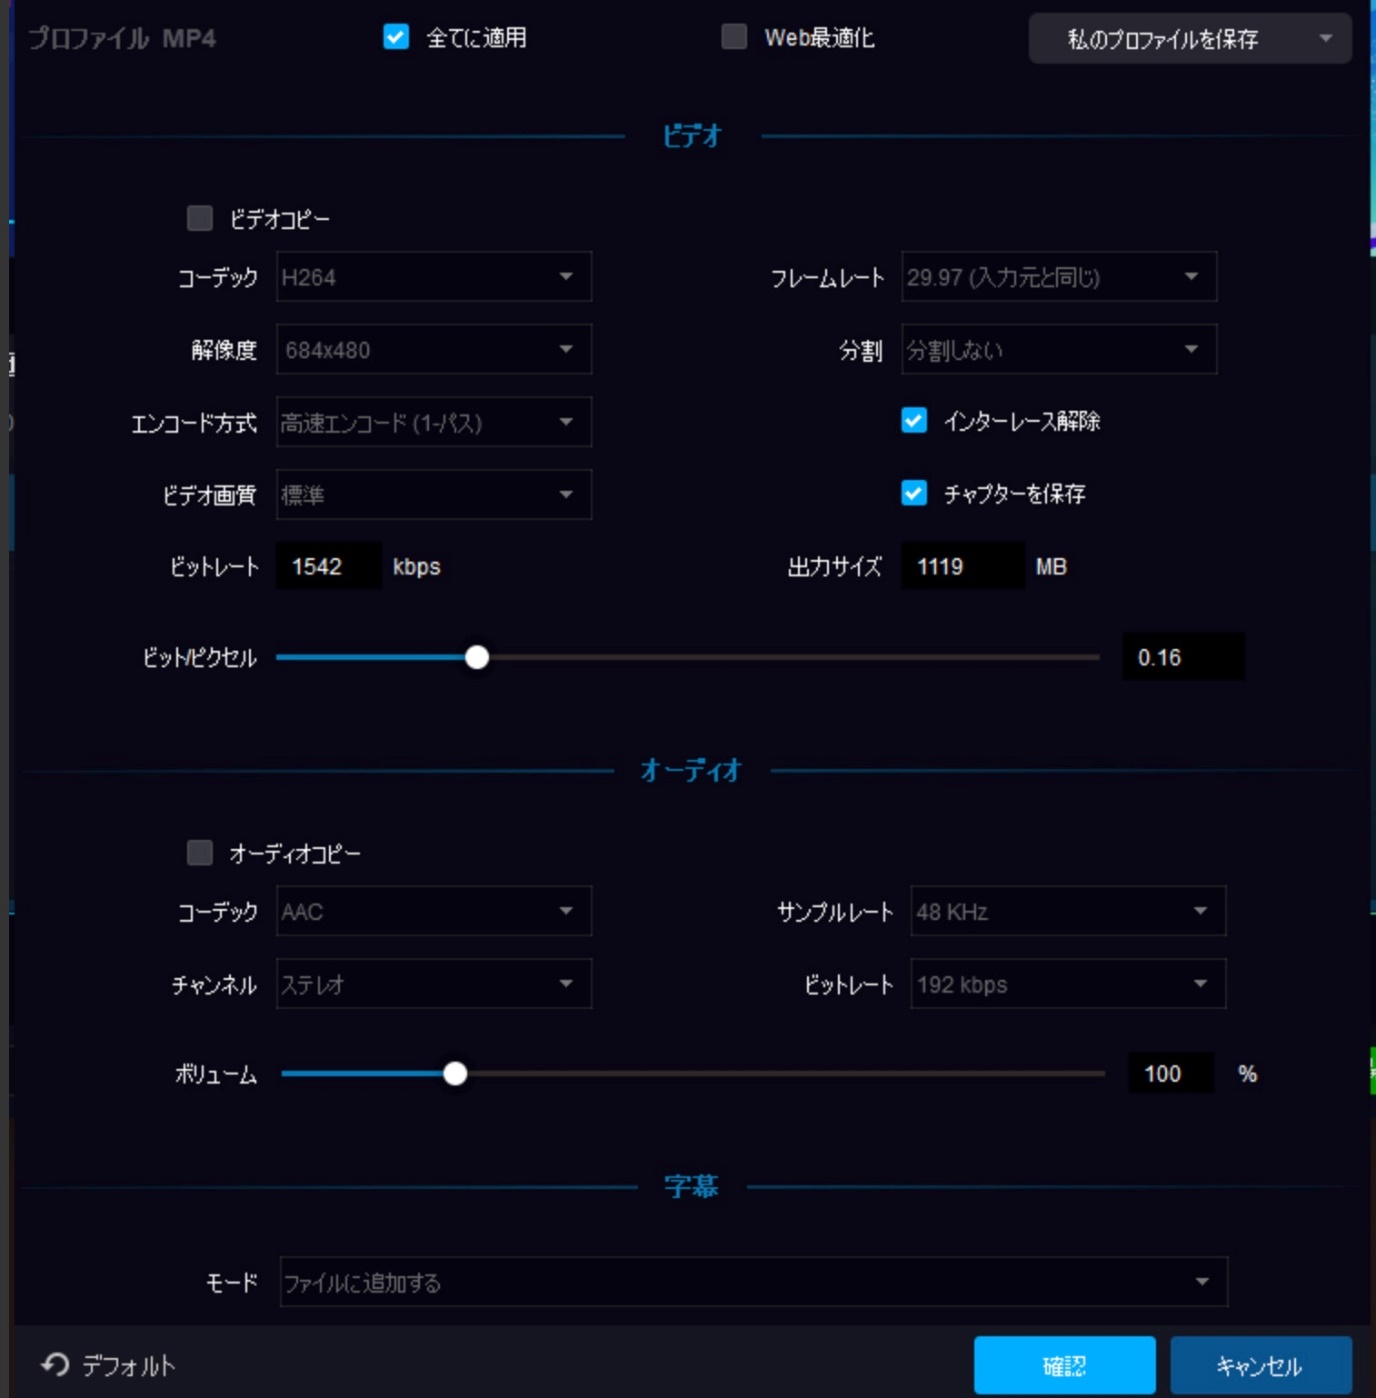Open the subtitle モード dropdown
1376x1398 pixels.
[754, 1282]
